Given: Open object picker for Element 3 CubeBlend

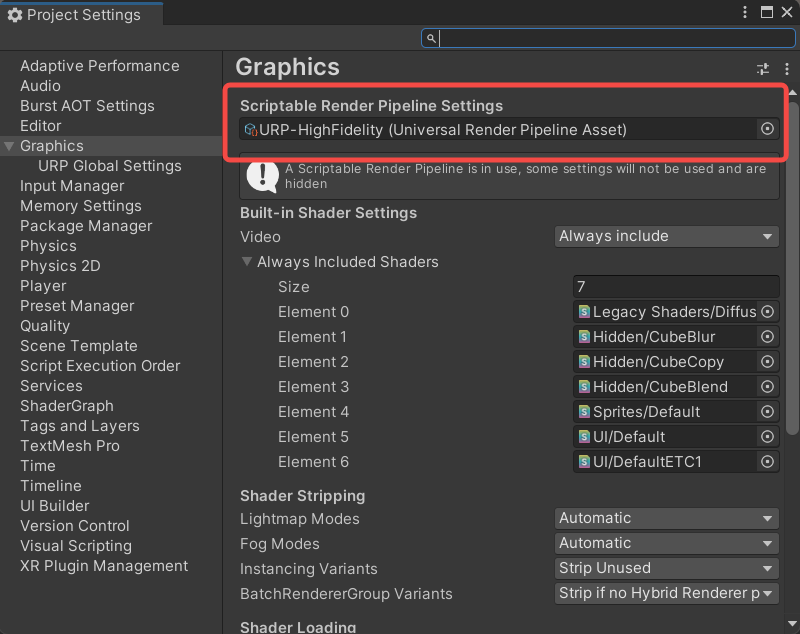Looking at the screenshot, I should pos(768,387).
